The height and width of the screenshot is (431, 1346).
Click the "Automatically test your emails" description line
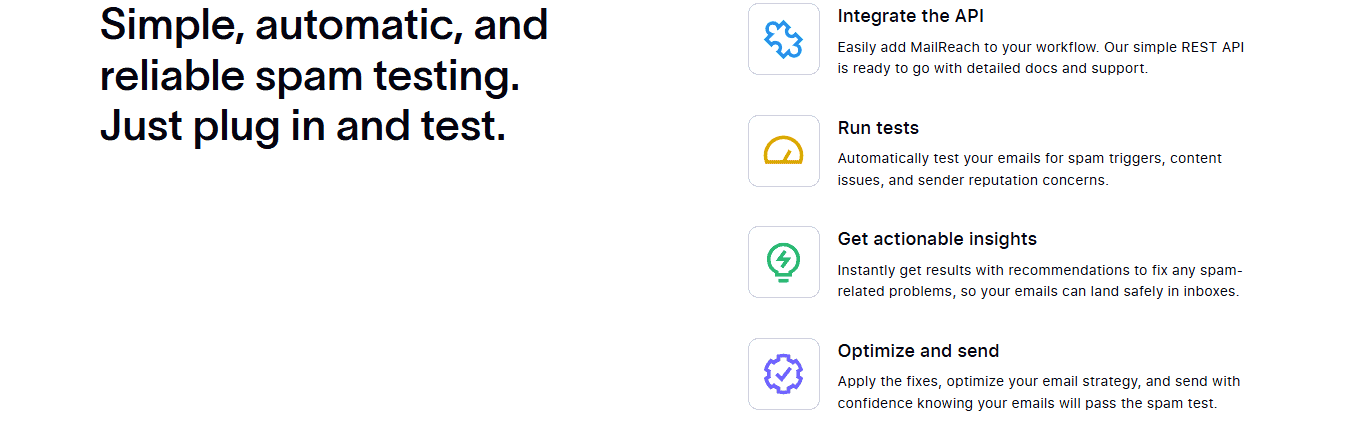(1030, 158)
